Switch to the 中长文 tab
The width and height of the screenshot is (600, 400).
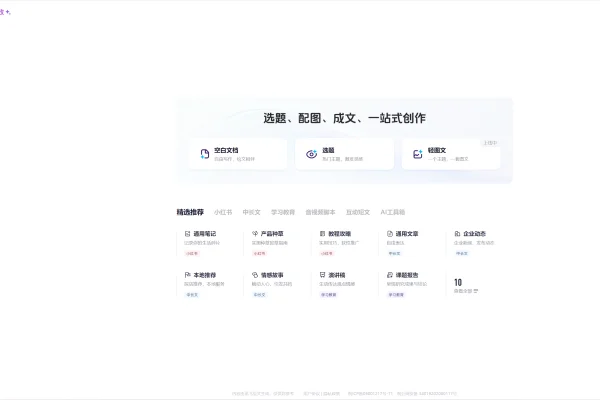[x=251, y=212]
